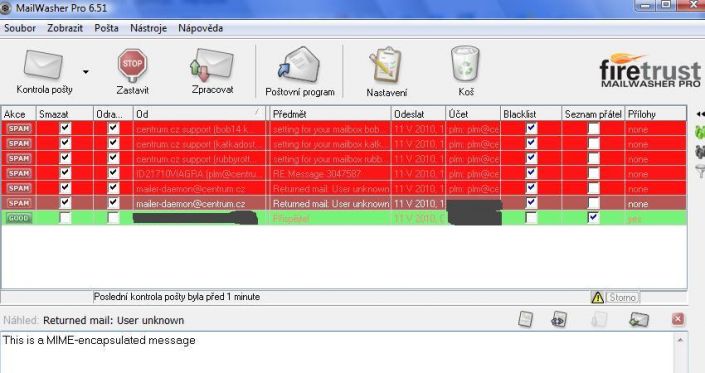Viewport: 705px width, 373px height.
Task: Click the Kontrola pošty envelope icon
Action: [43, 65]
